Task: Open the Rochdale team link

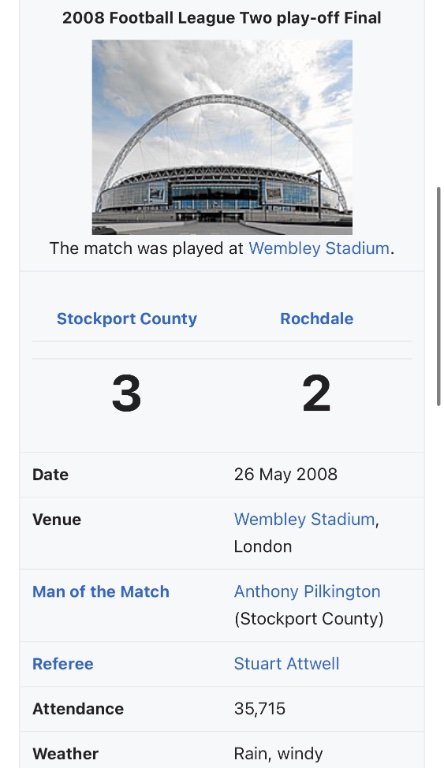Action: point(317,318)
